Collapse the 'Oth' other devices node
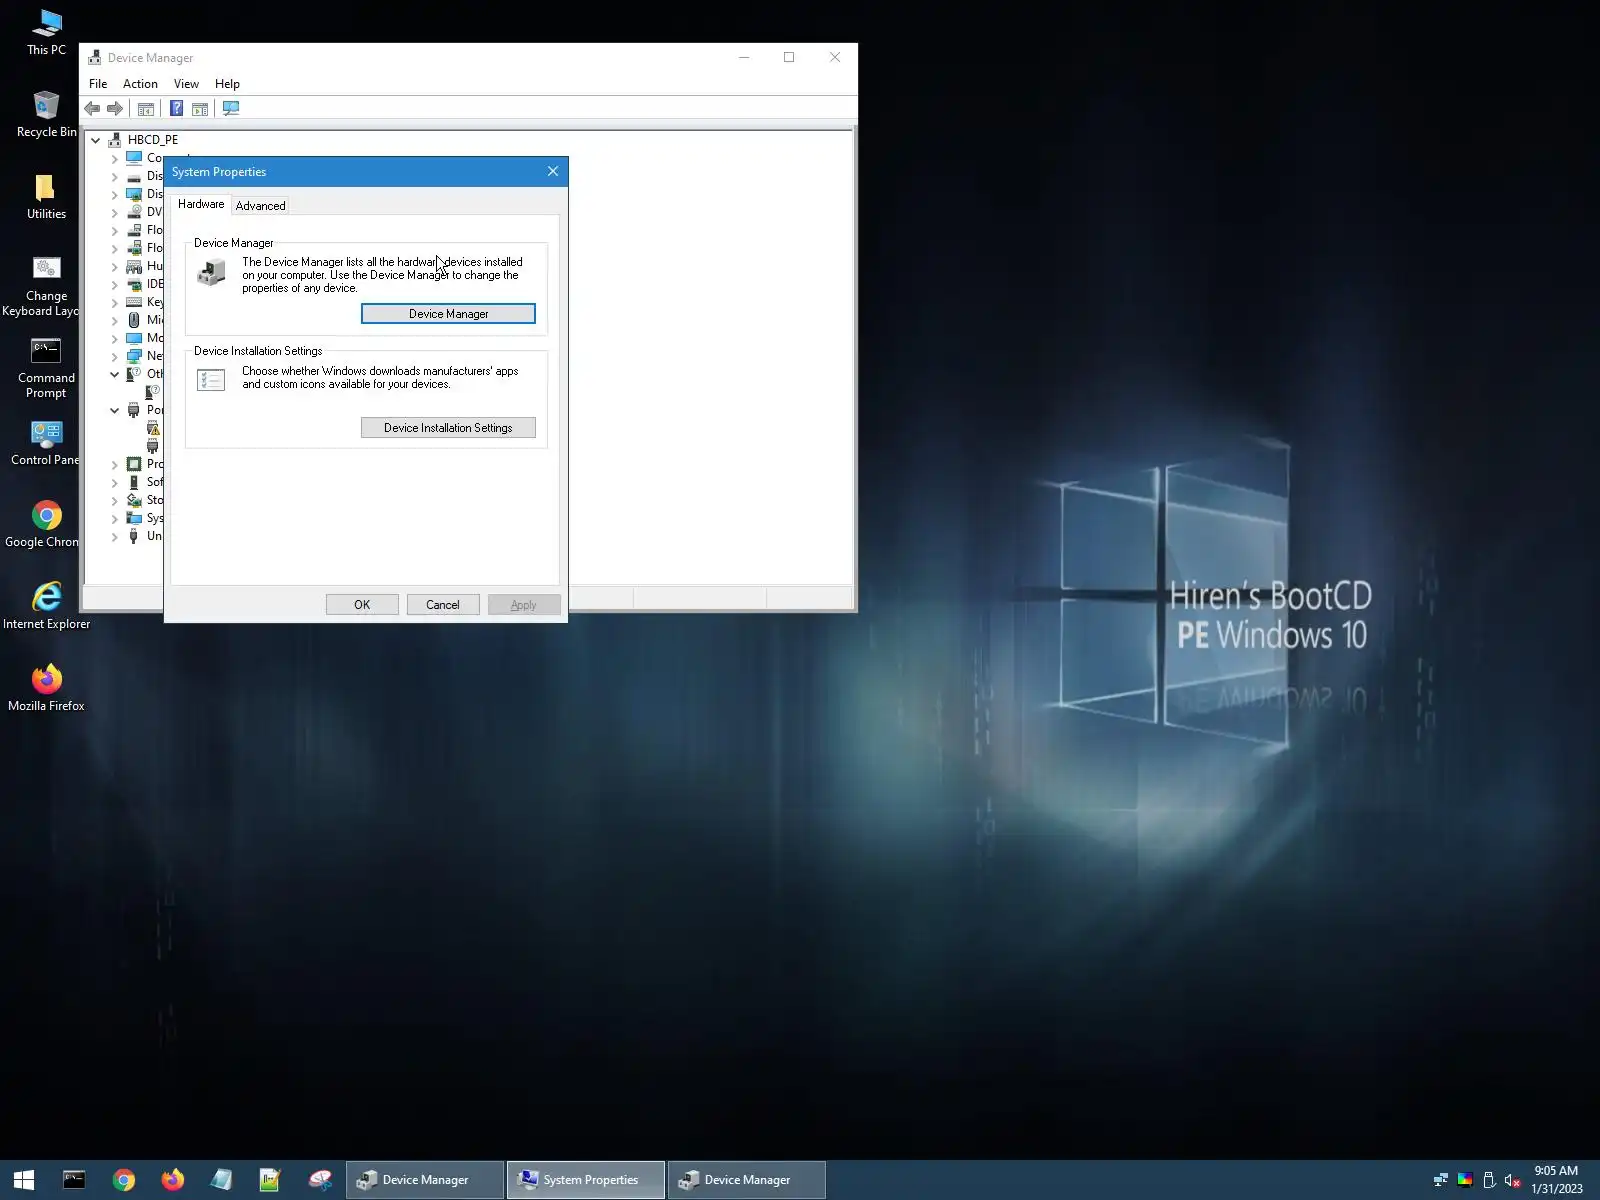Screen dimensions: 1600x1200 [114, 374]
